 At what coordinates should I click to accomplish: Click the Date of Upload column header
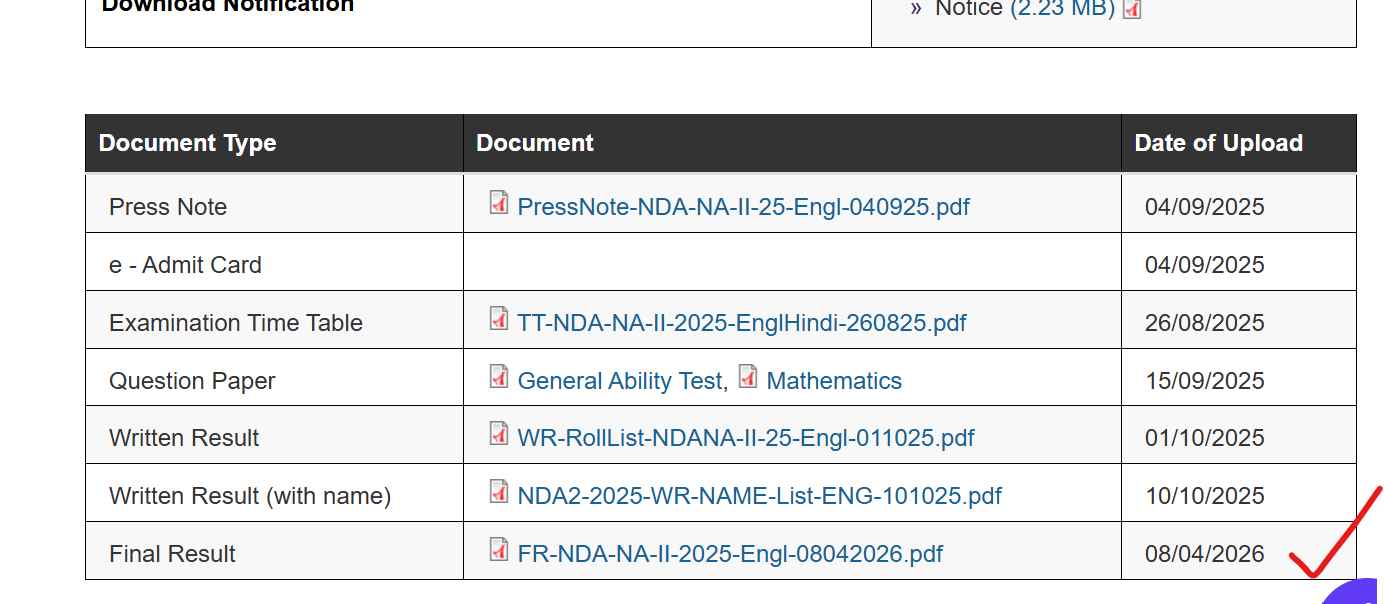click(x=1218, y=142)
